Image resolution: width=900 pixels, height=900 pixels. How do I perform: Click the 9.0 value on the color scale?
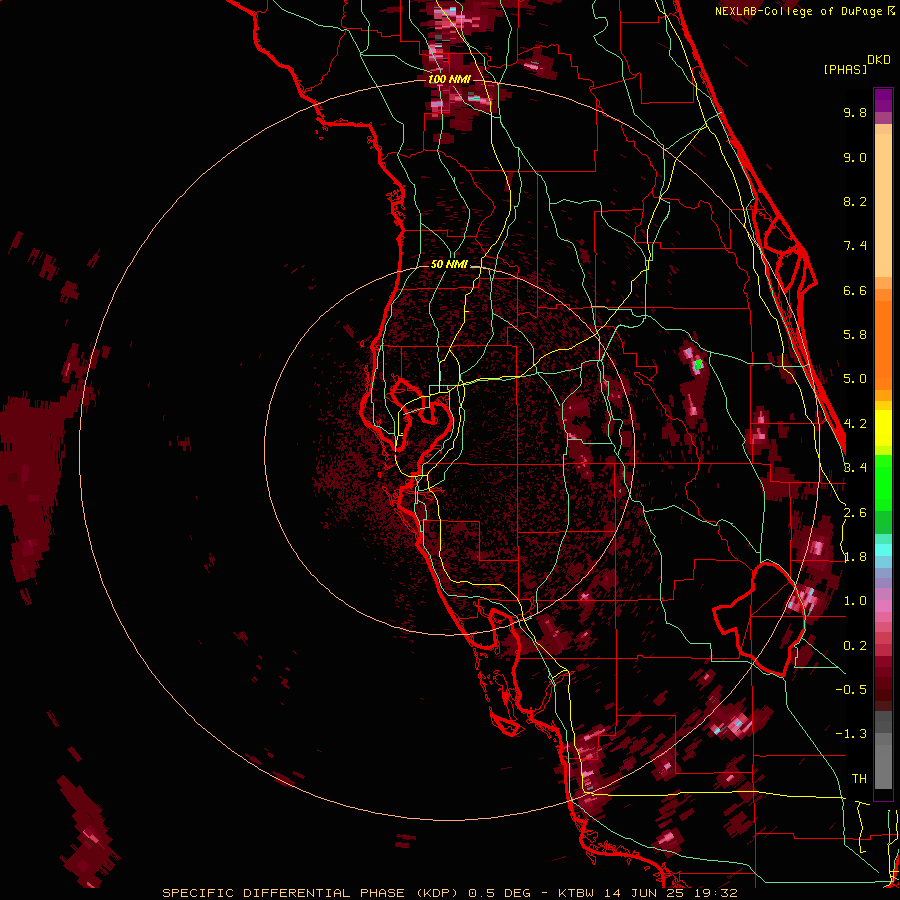click(x=855, y=157)
